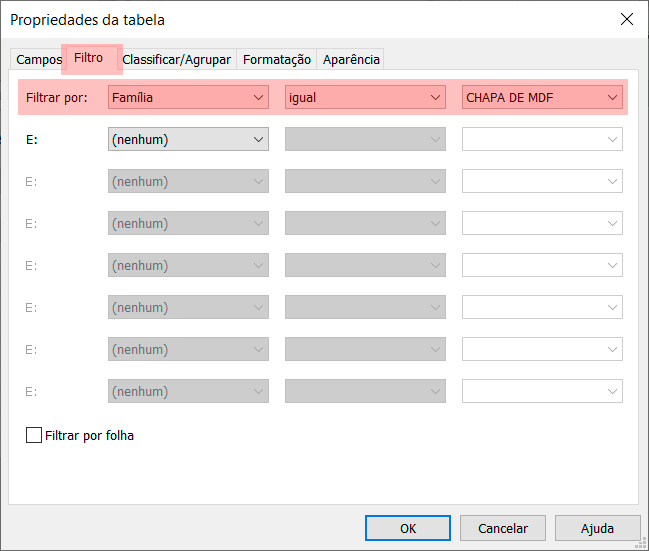
Task: Click the dropdown arrow beside Família
Action: (x=259, y=98)
